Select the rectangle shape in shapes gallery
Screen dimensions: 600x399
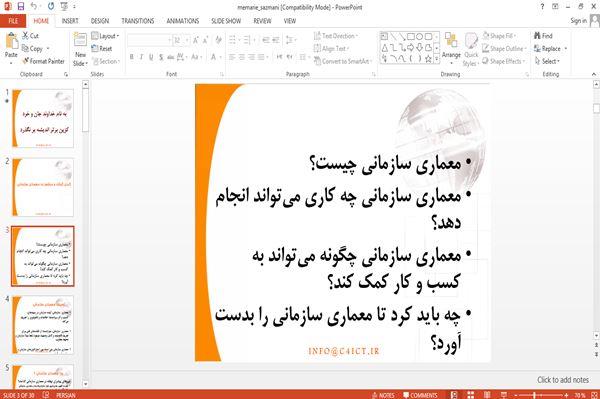click(x=411, y=37)
